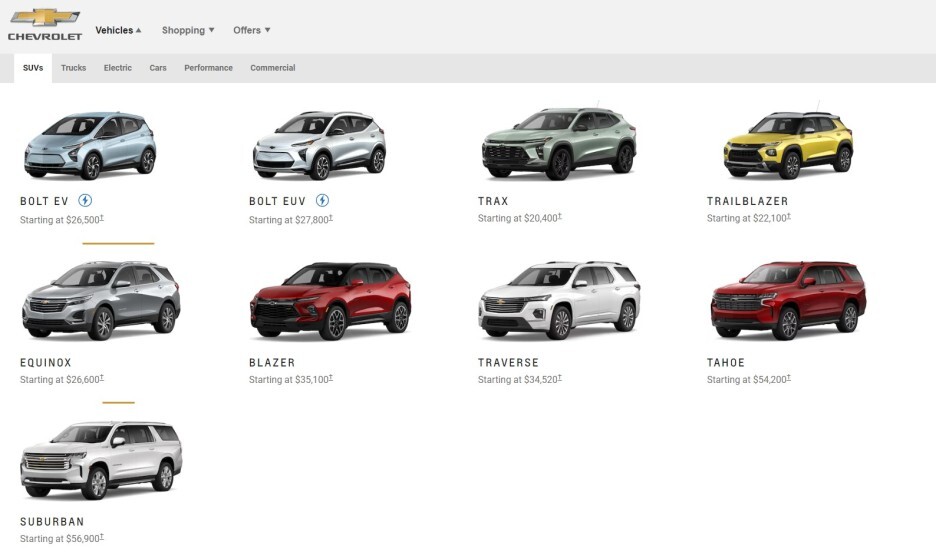Click the Starting at $22,100 price text
936x555 pixels.
[749, 218]
